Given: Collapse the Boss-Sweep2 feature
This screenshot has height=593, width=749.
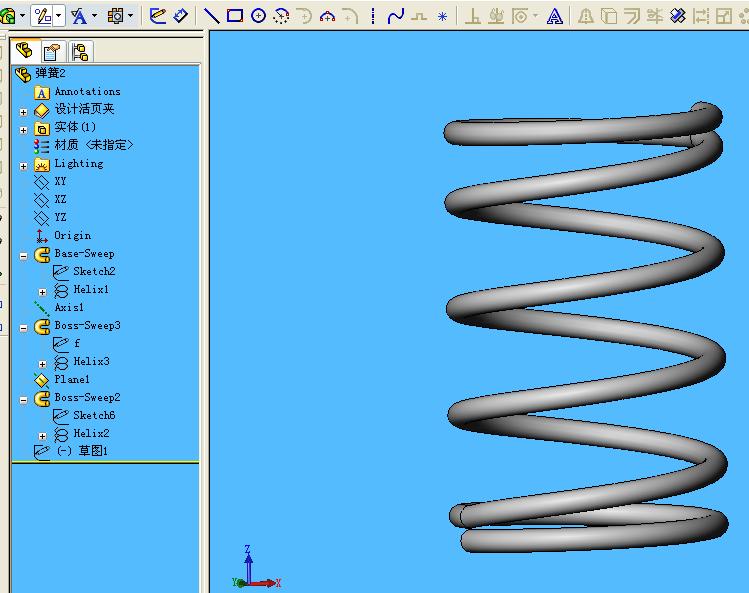Looking at the screenshot, I should (x=23, y=400).
